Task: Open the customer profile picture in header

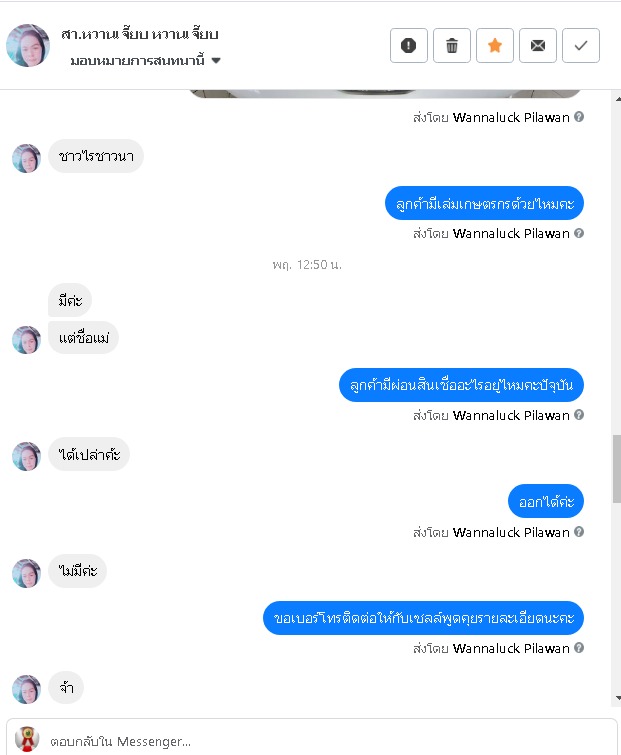Action: click(28, 45)
